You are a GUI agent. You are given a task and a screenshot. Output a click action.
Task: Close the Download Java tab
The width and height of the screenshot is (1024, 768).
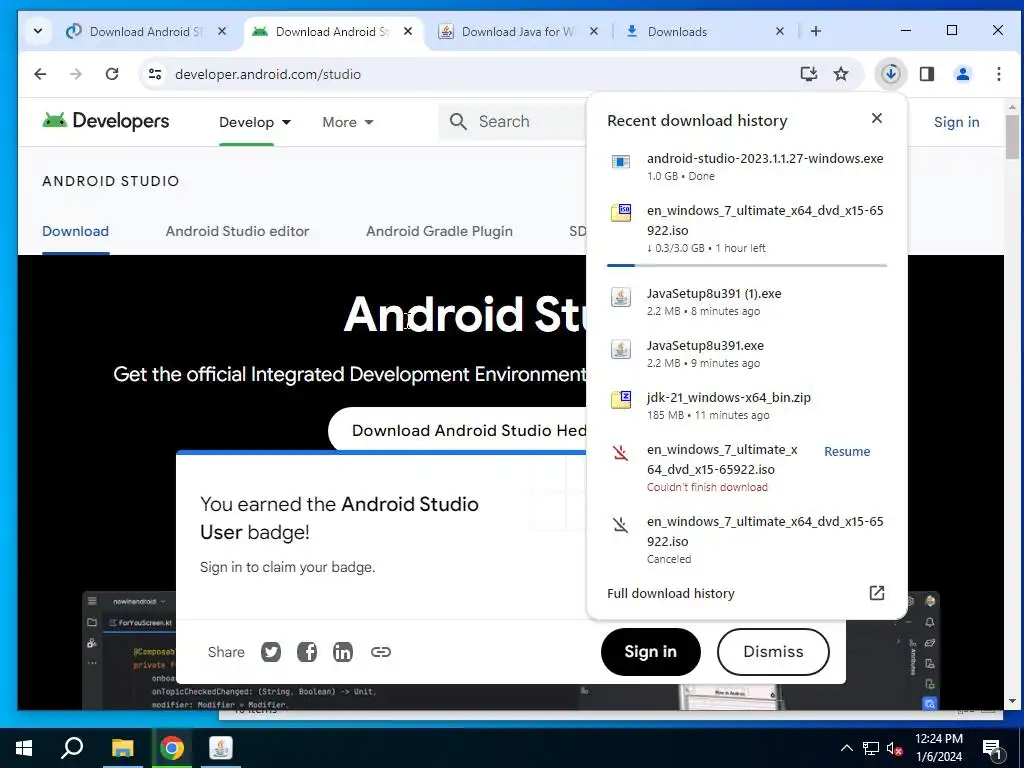click(594, 31)
